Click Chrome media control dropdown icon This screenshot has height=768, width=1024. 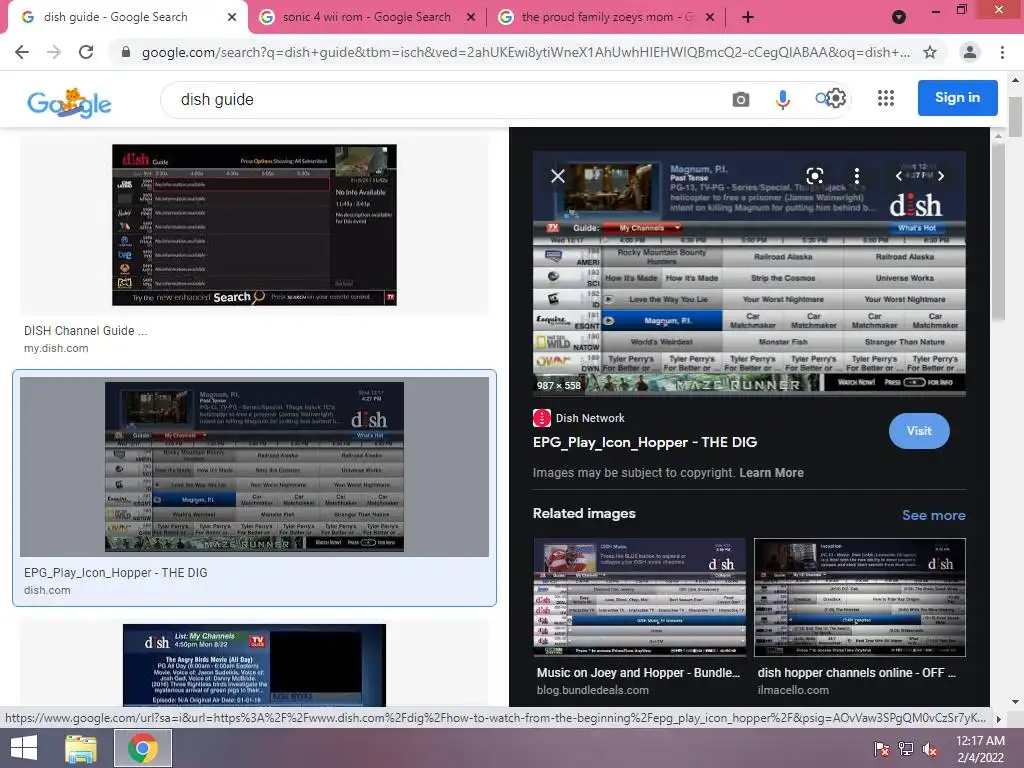(x=899, y=17)
